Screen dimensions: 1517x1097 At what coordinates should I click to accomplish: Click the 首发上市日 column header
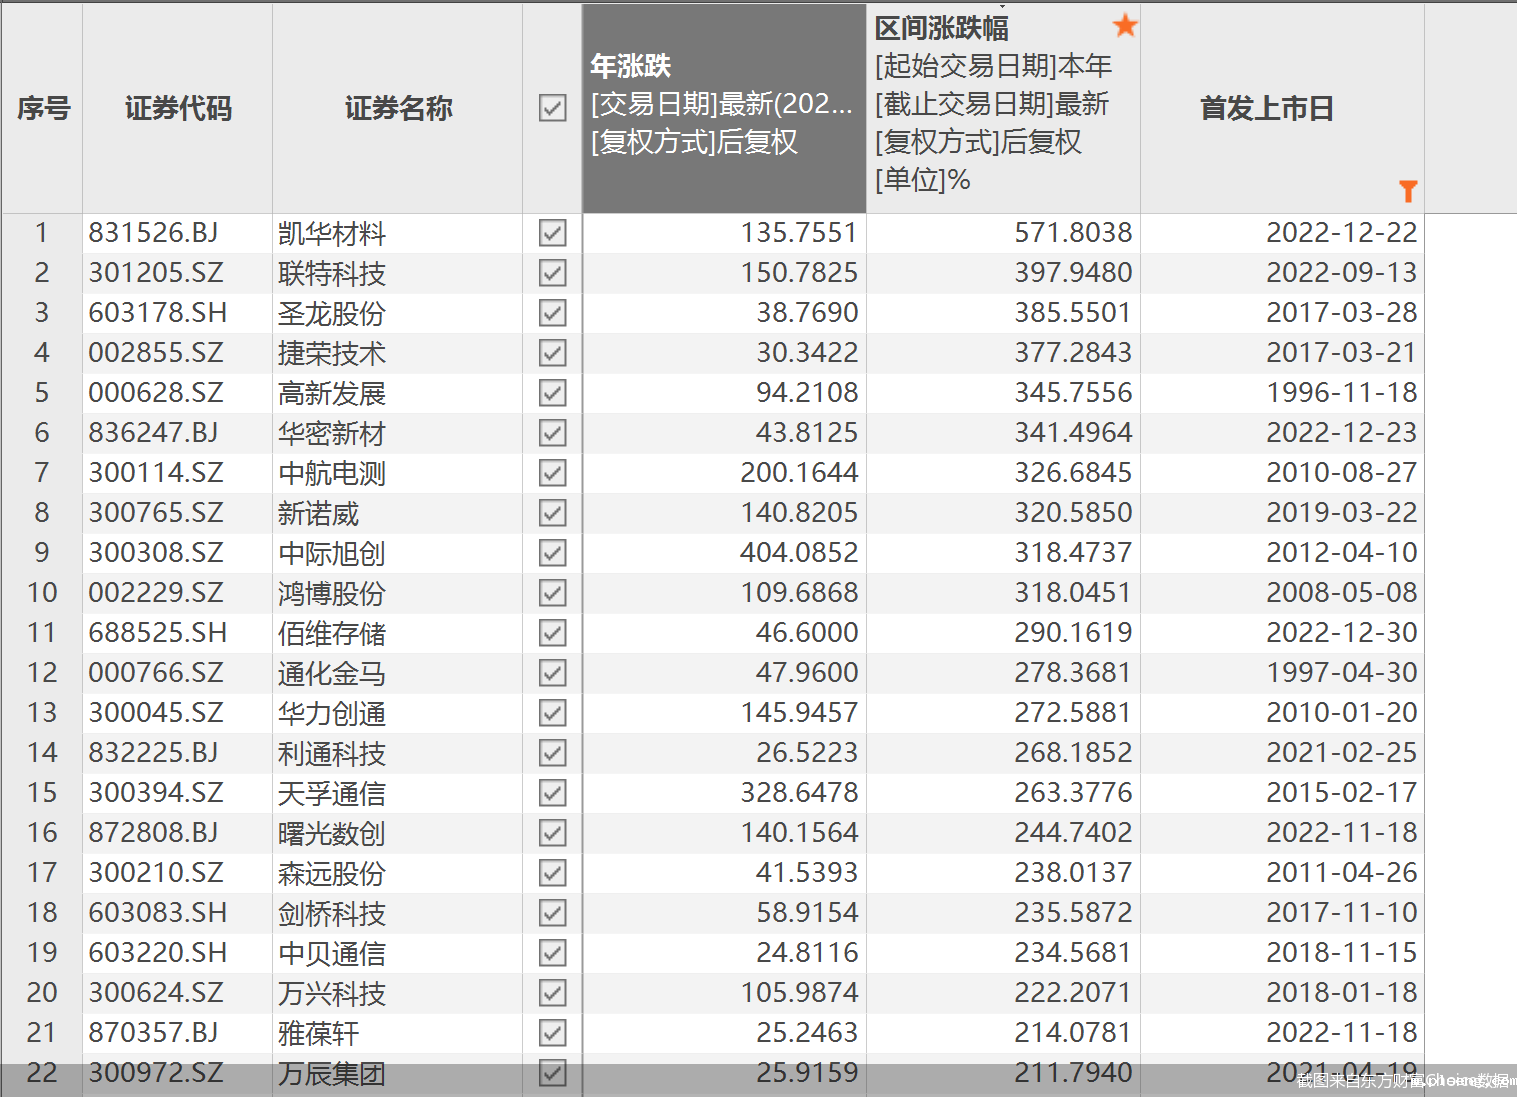(1267, 108)
